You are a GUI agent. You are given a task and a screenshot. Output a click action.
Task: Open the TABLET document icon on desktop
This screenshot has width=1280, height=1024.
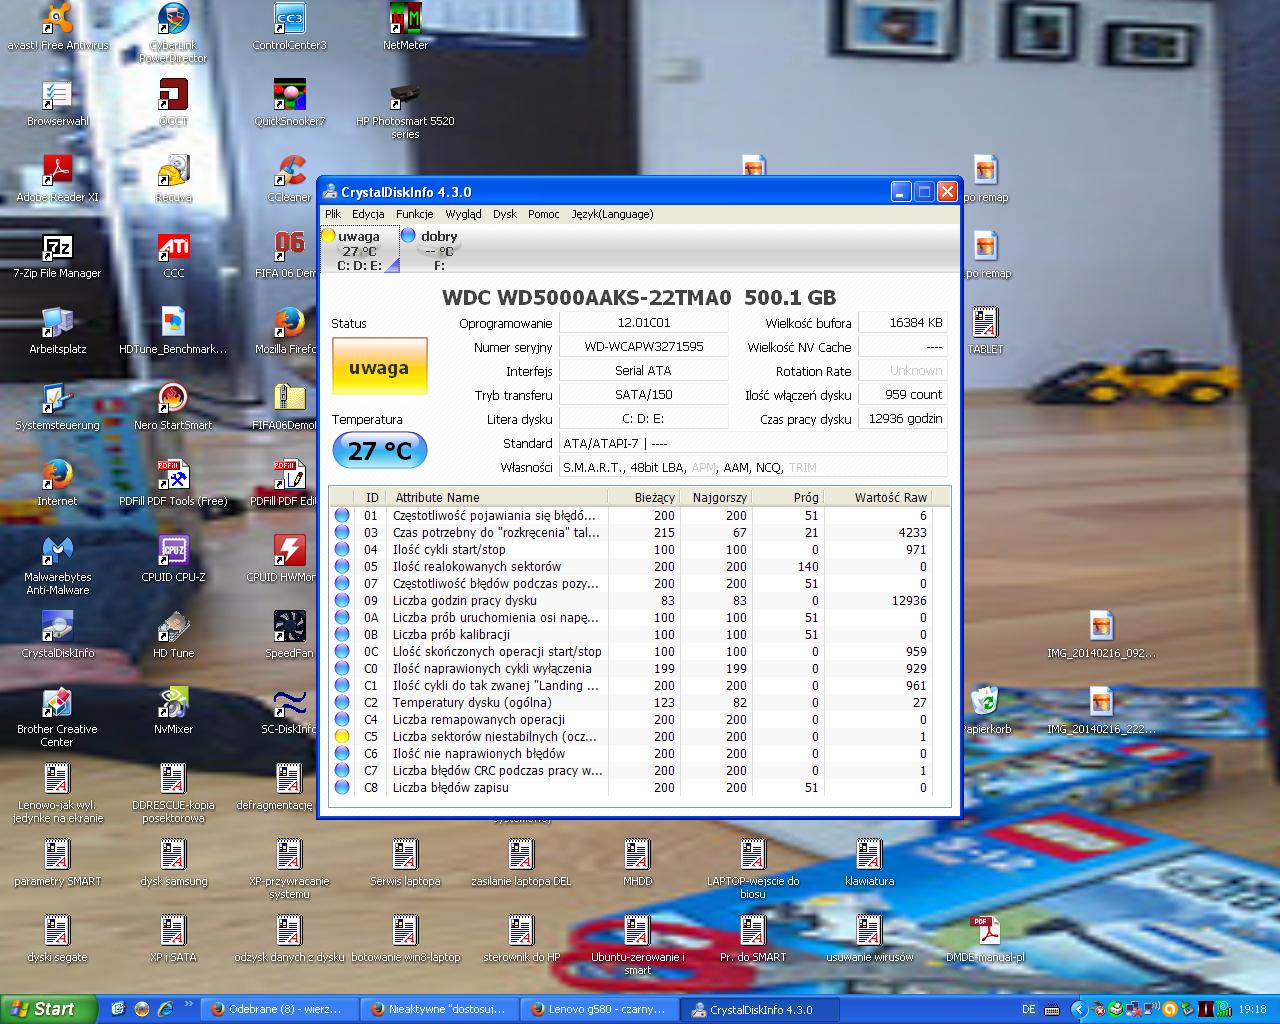click(x=985, y=331)
